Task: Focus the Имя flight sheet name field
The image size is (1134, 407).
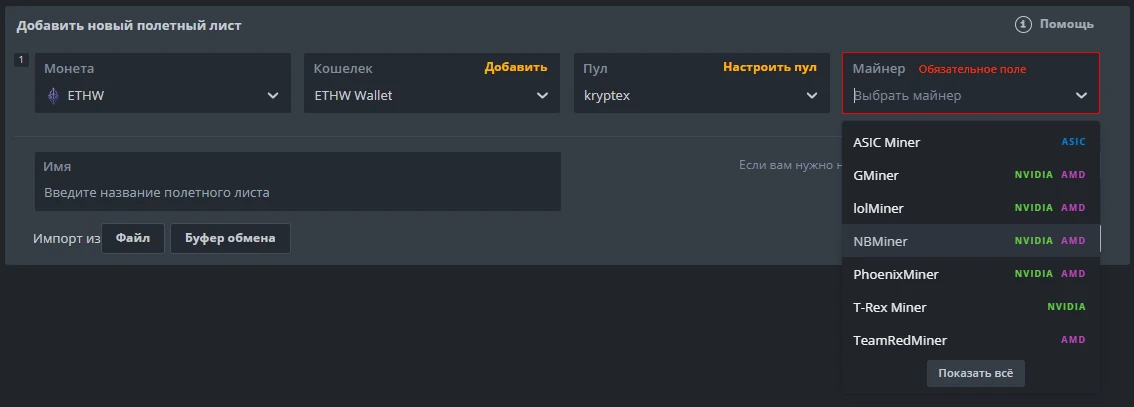Action: click(x=297, y=192)
